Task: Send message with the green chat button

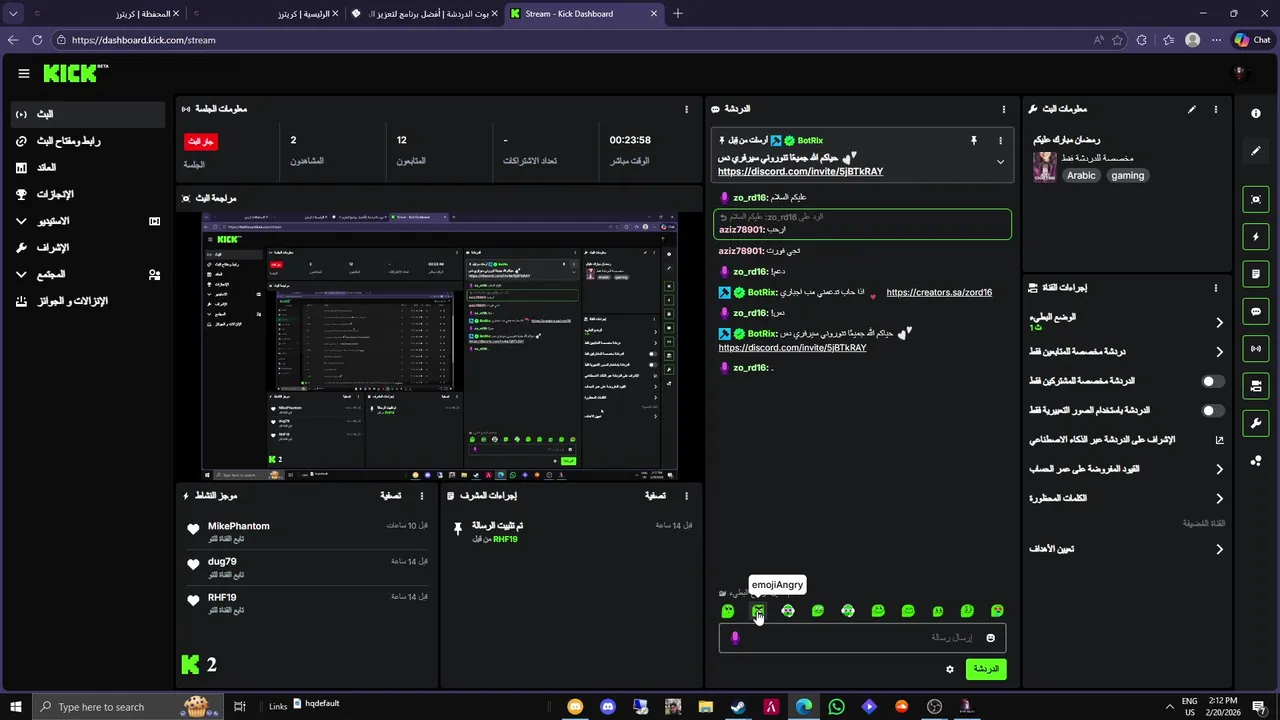Action: (x=986, y=669)
